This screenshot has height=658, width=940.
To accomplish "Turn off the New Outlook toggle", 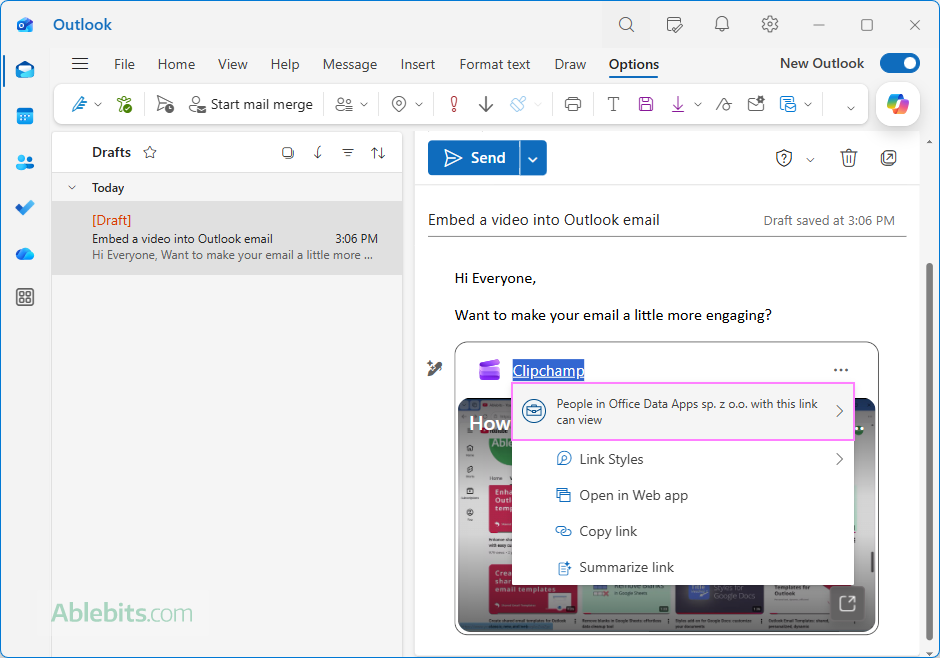I will coord(900,64).
